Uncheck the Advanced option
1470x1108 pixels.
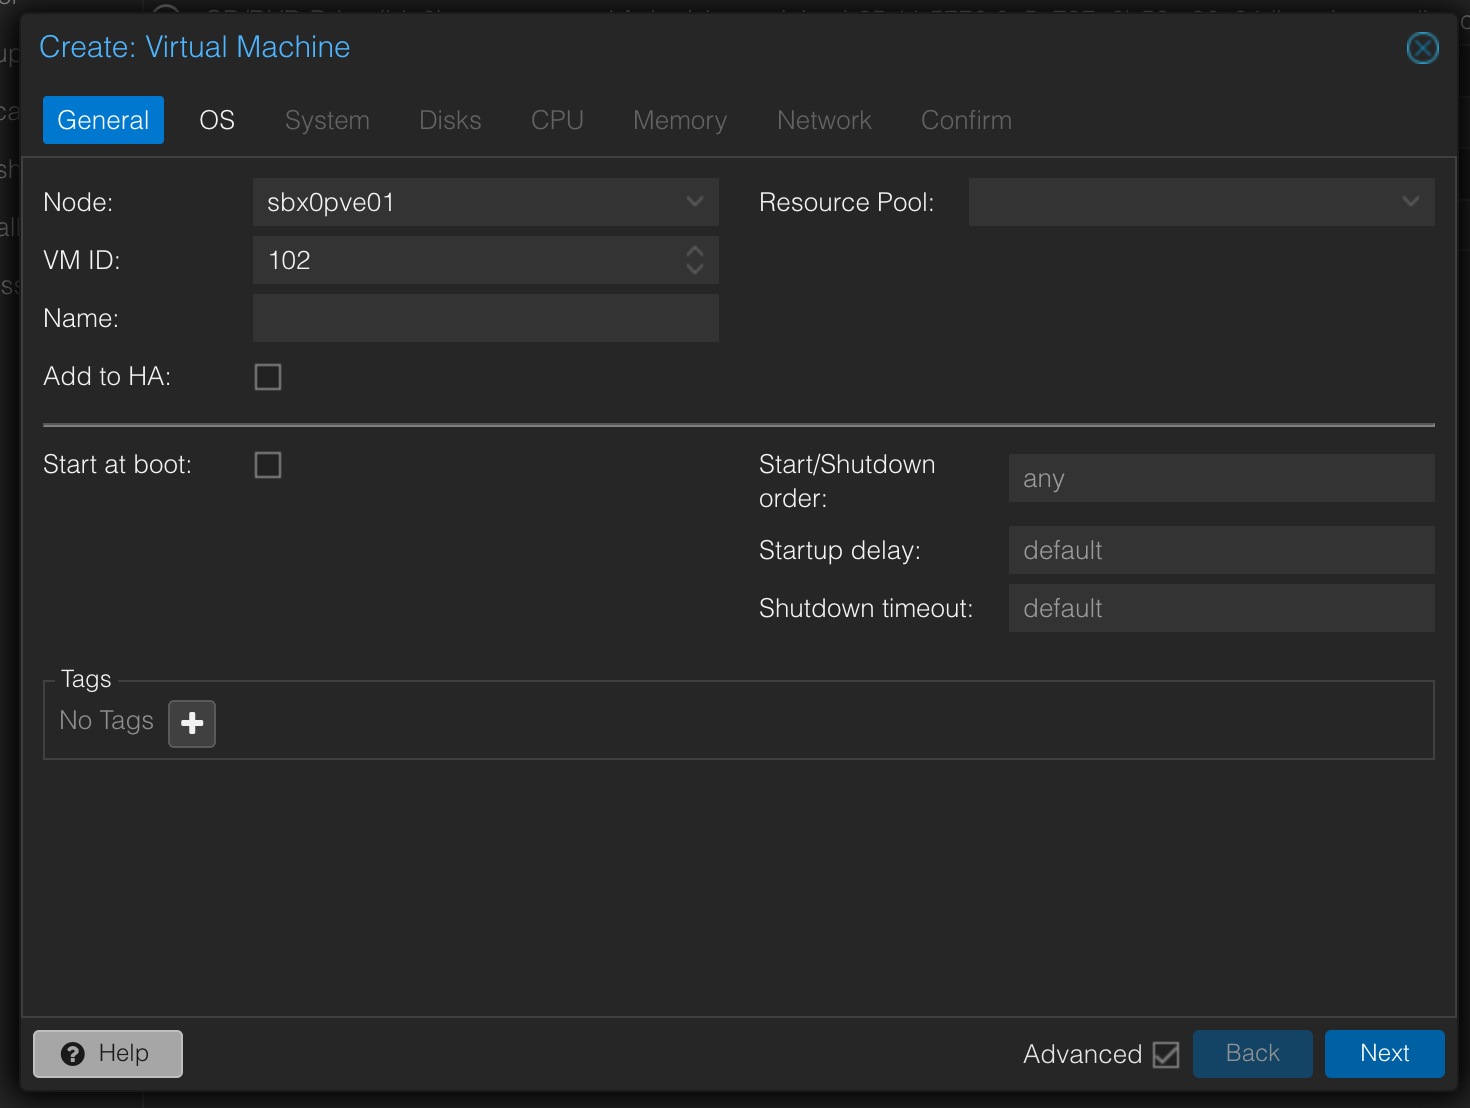tap(1166, 1053)
